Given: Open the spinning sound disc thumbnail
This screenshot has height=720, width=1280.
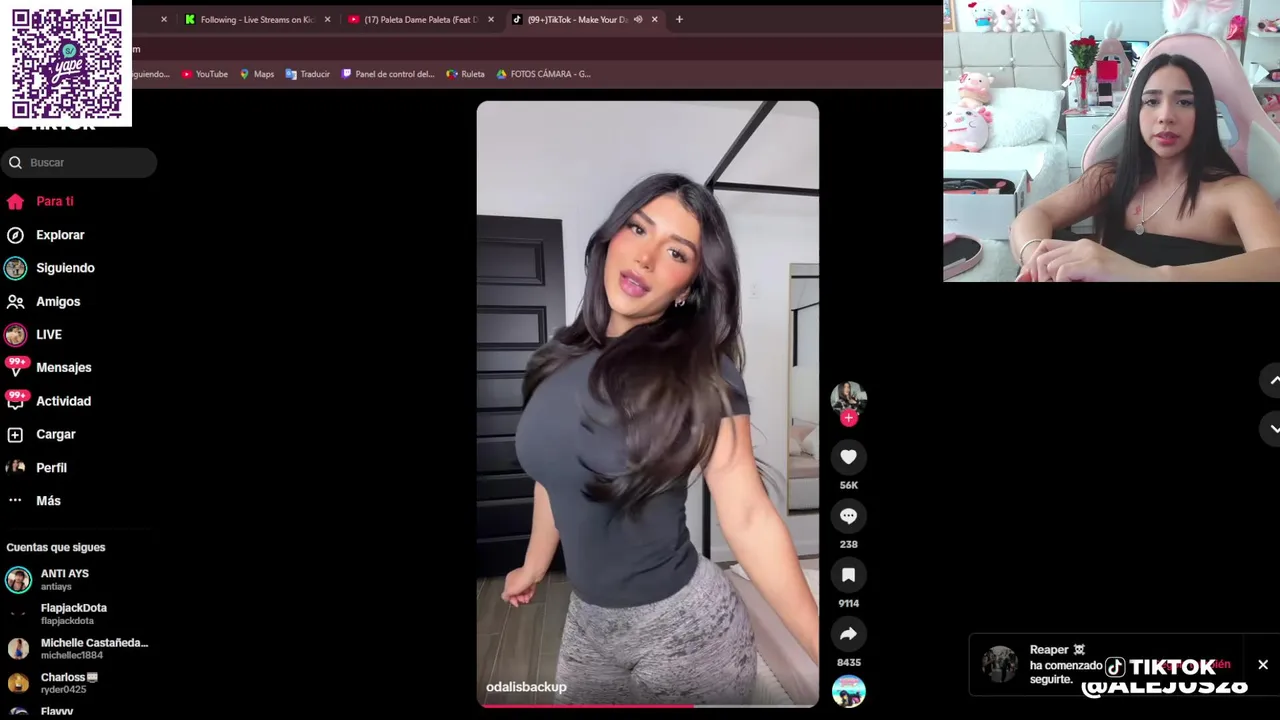Looking at the screenshot, I should point(848,692).
